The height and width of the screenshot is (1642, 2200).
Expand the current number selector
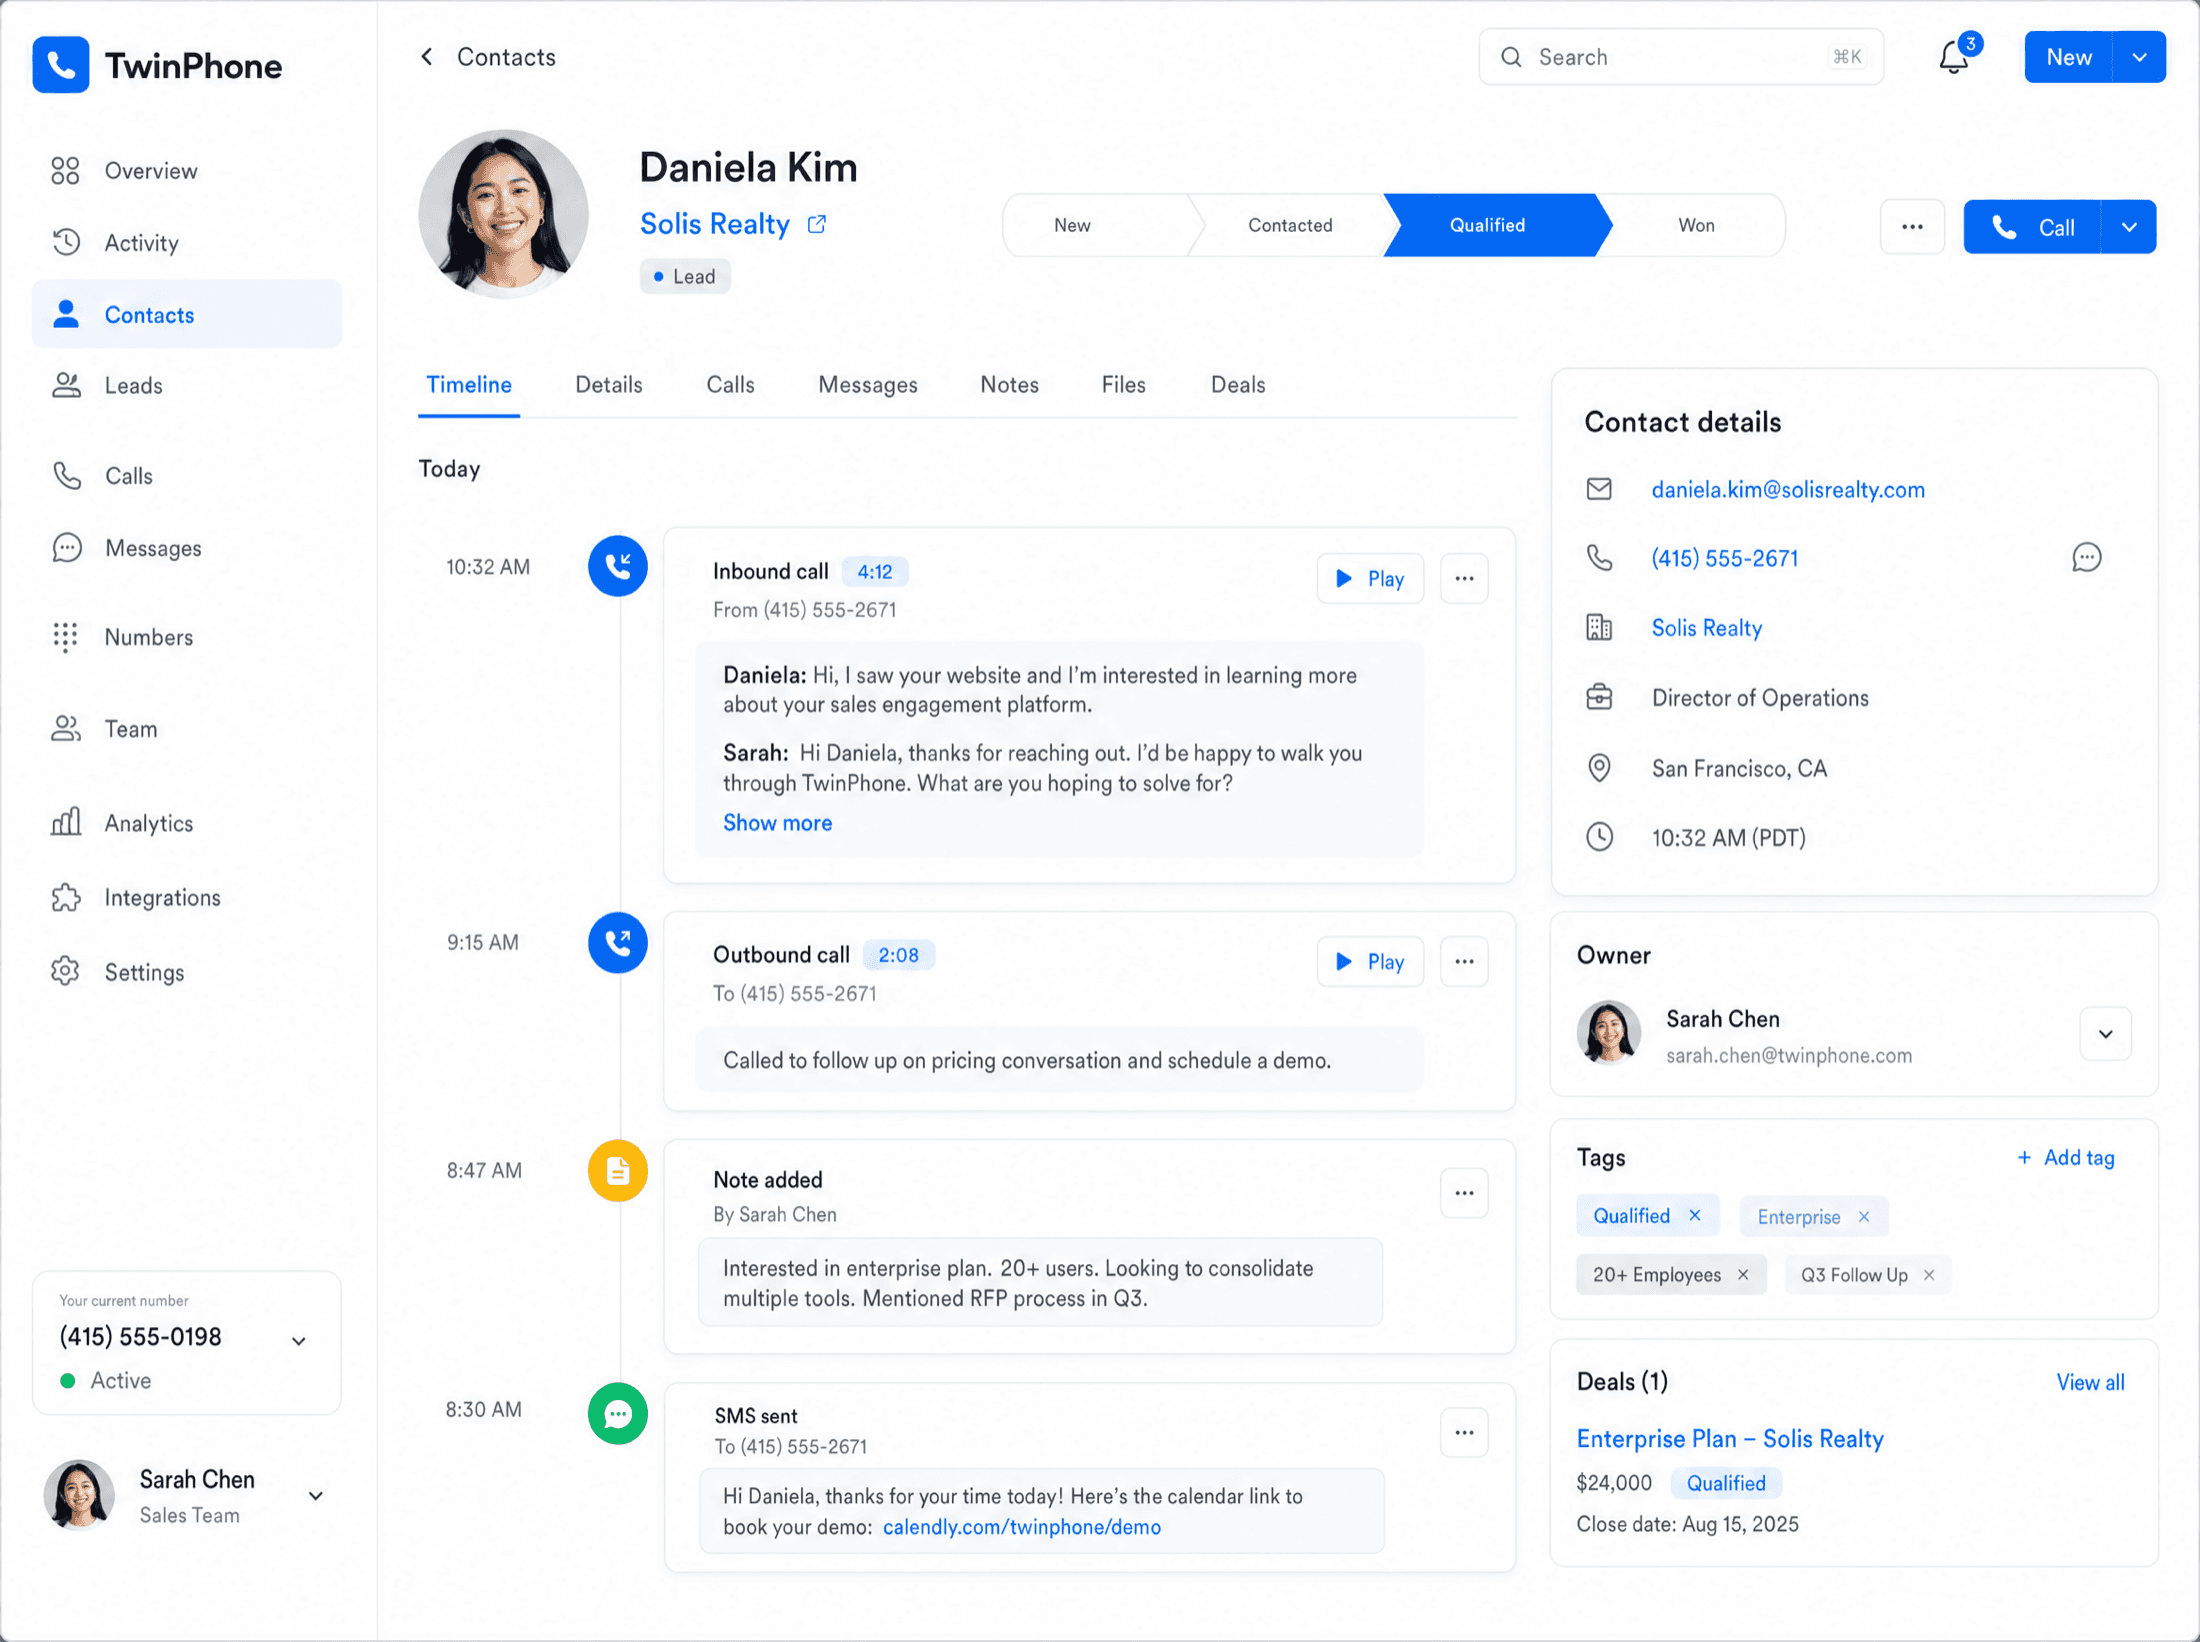pos(298,1341)
